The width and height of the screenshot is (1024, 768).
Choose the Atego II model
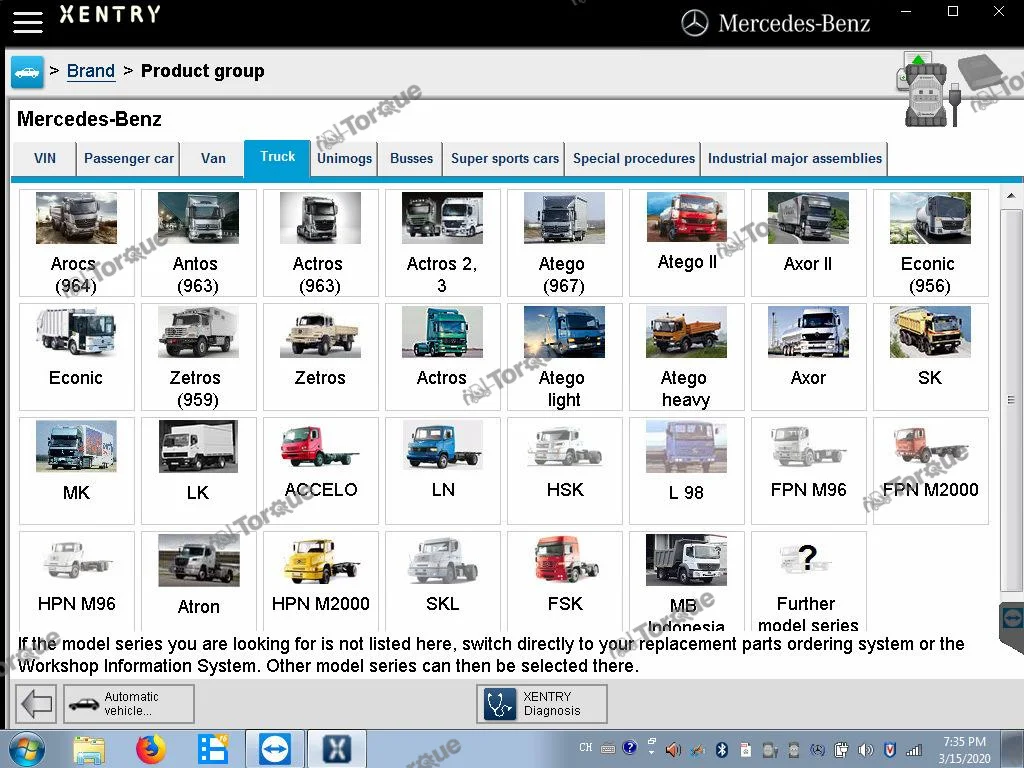tap(686, 243)
